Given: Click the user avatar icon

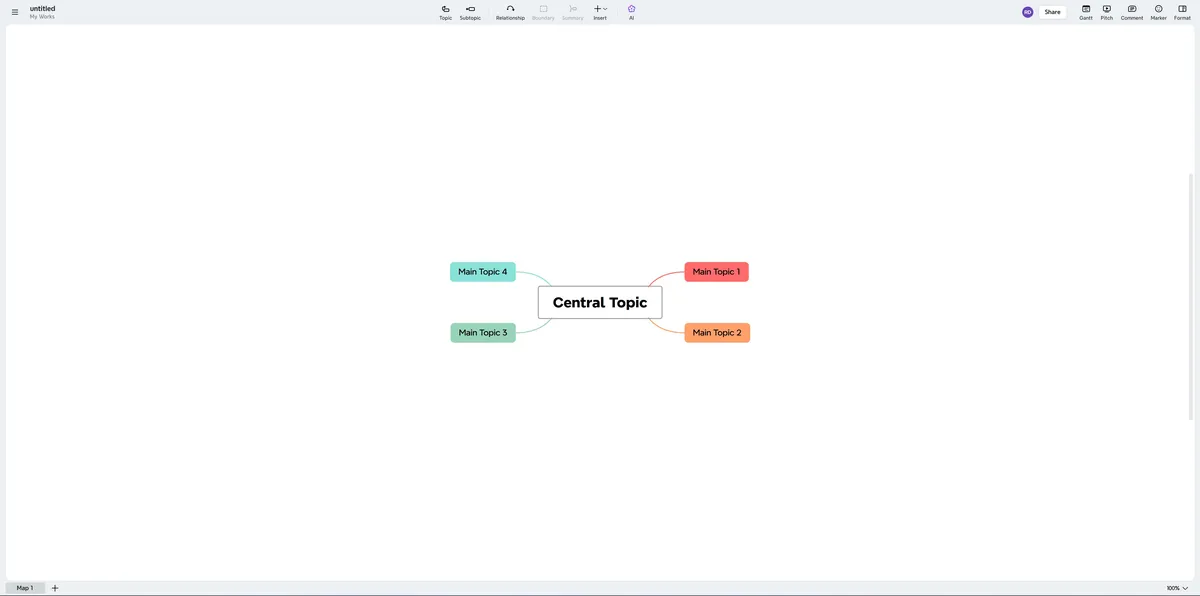Looking at the screenshot, I should [1027, 12].
